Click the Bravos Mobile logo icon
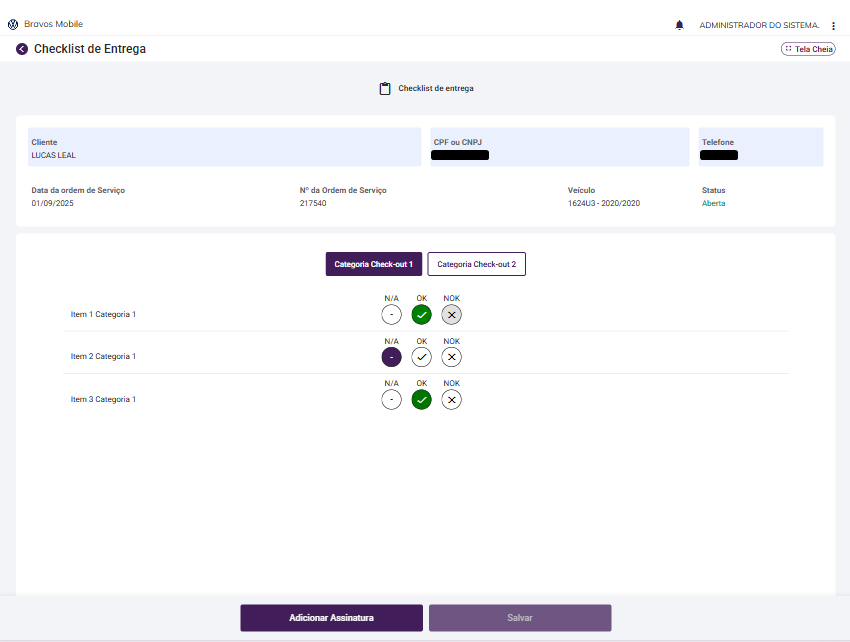This screenshot has height=642, width=850. pyautogui.click(x=12, y=24)
